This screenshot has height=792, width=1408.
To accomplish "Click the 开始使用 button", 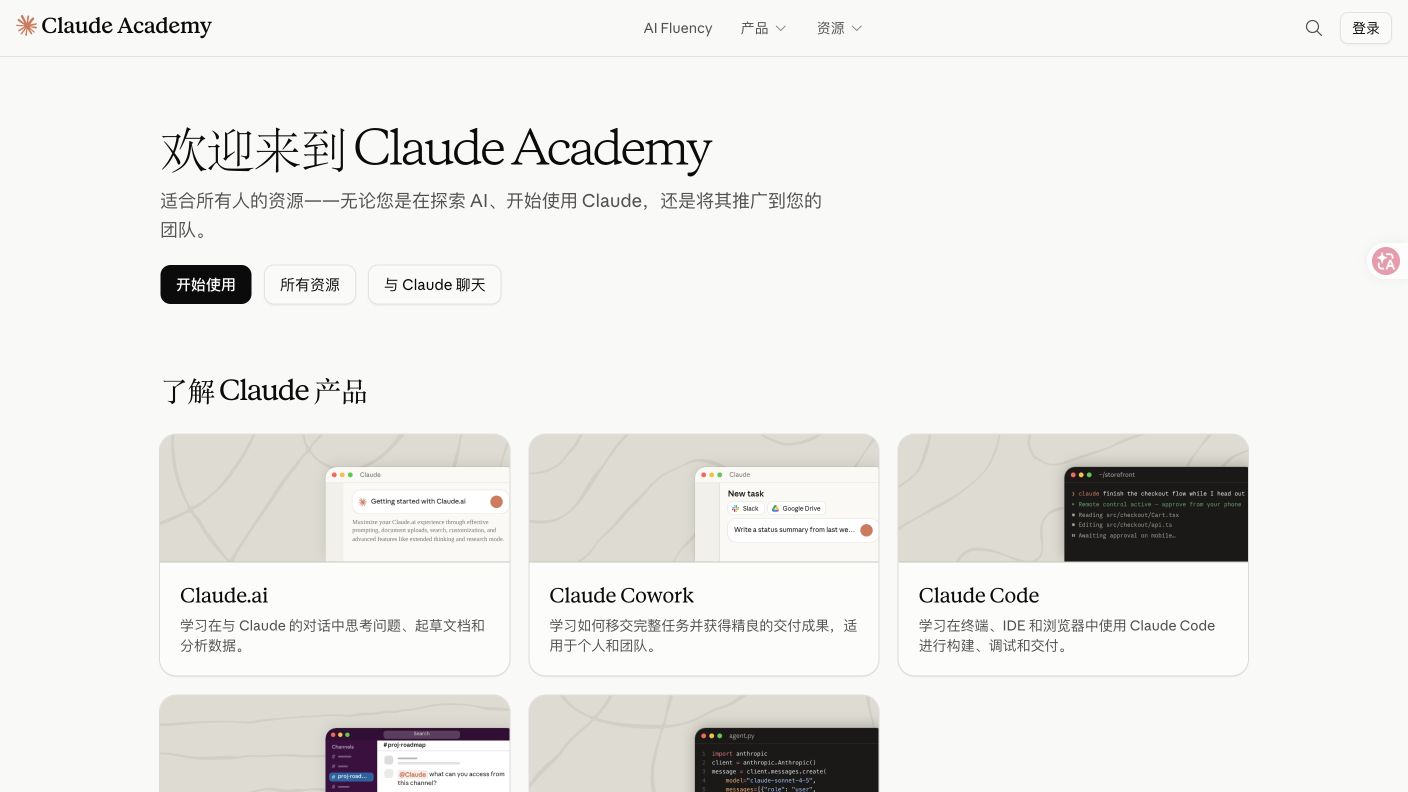I will coord(206,285).
